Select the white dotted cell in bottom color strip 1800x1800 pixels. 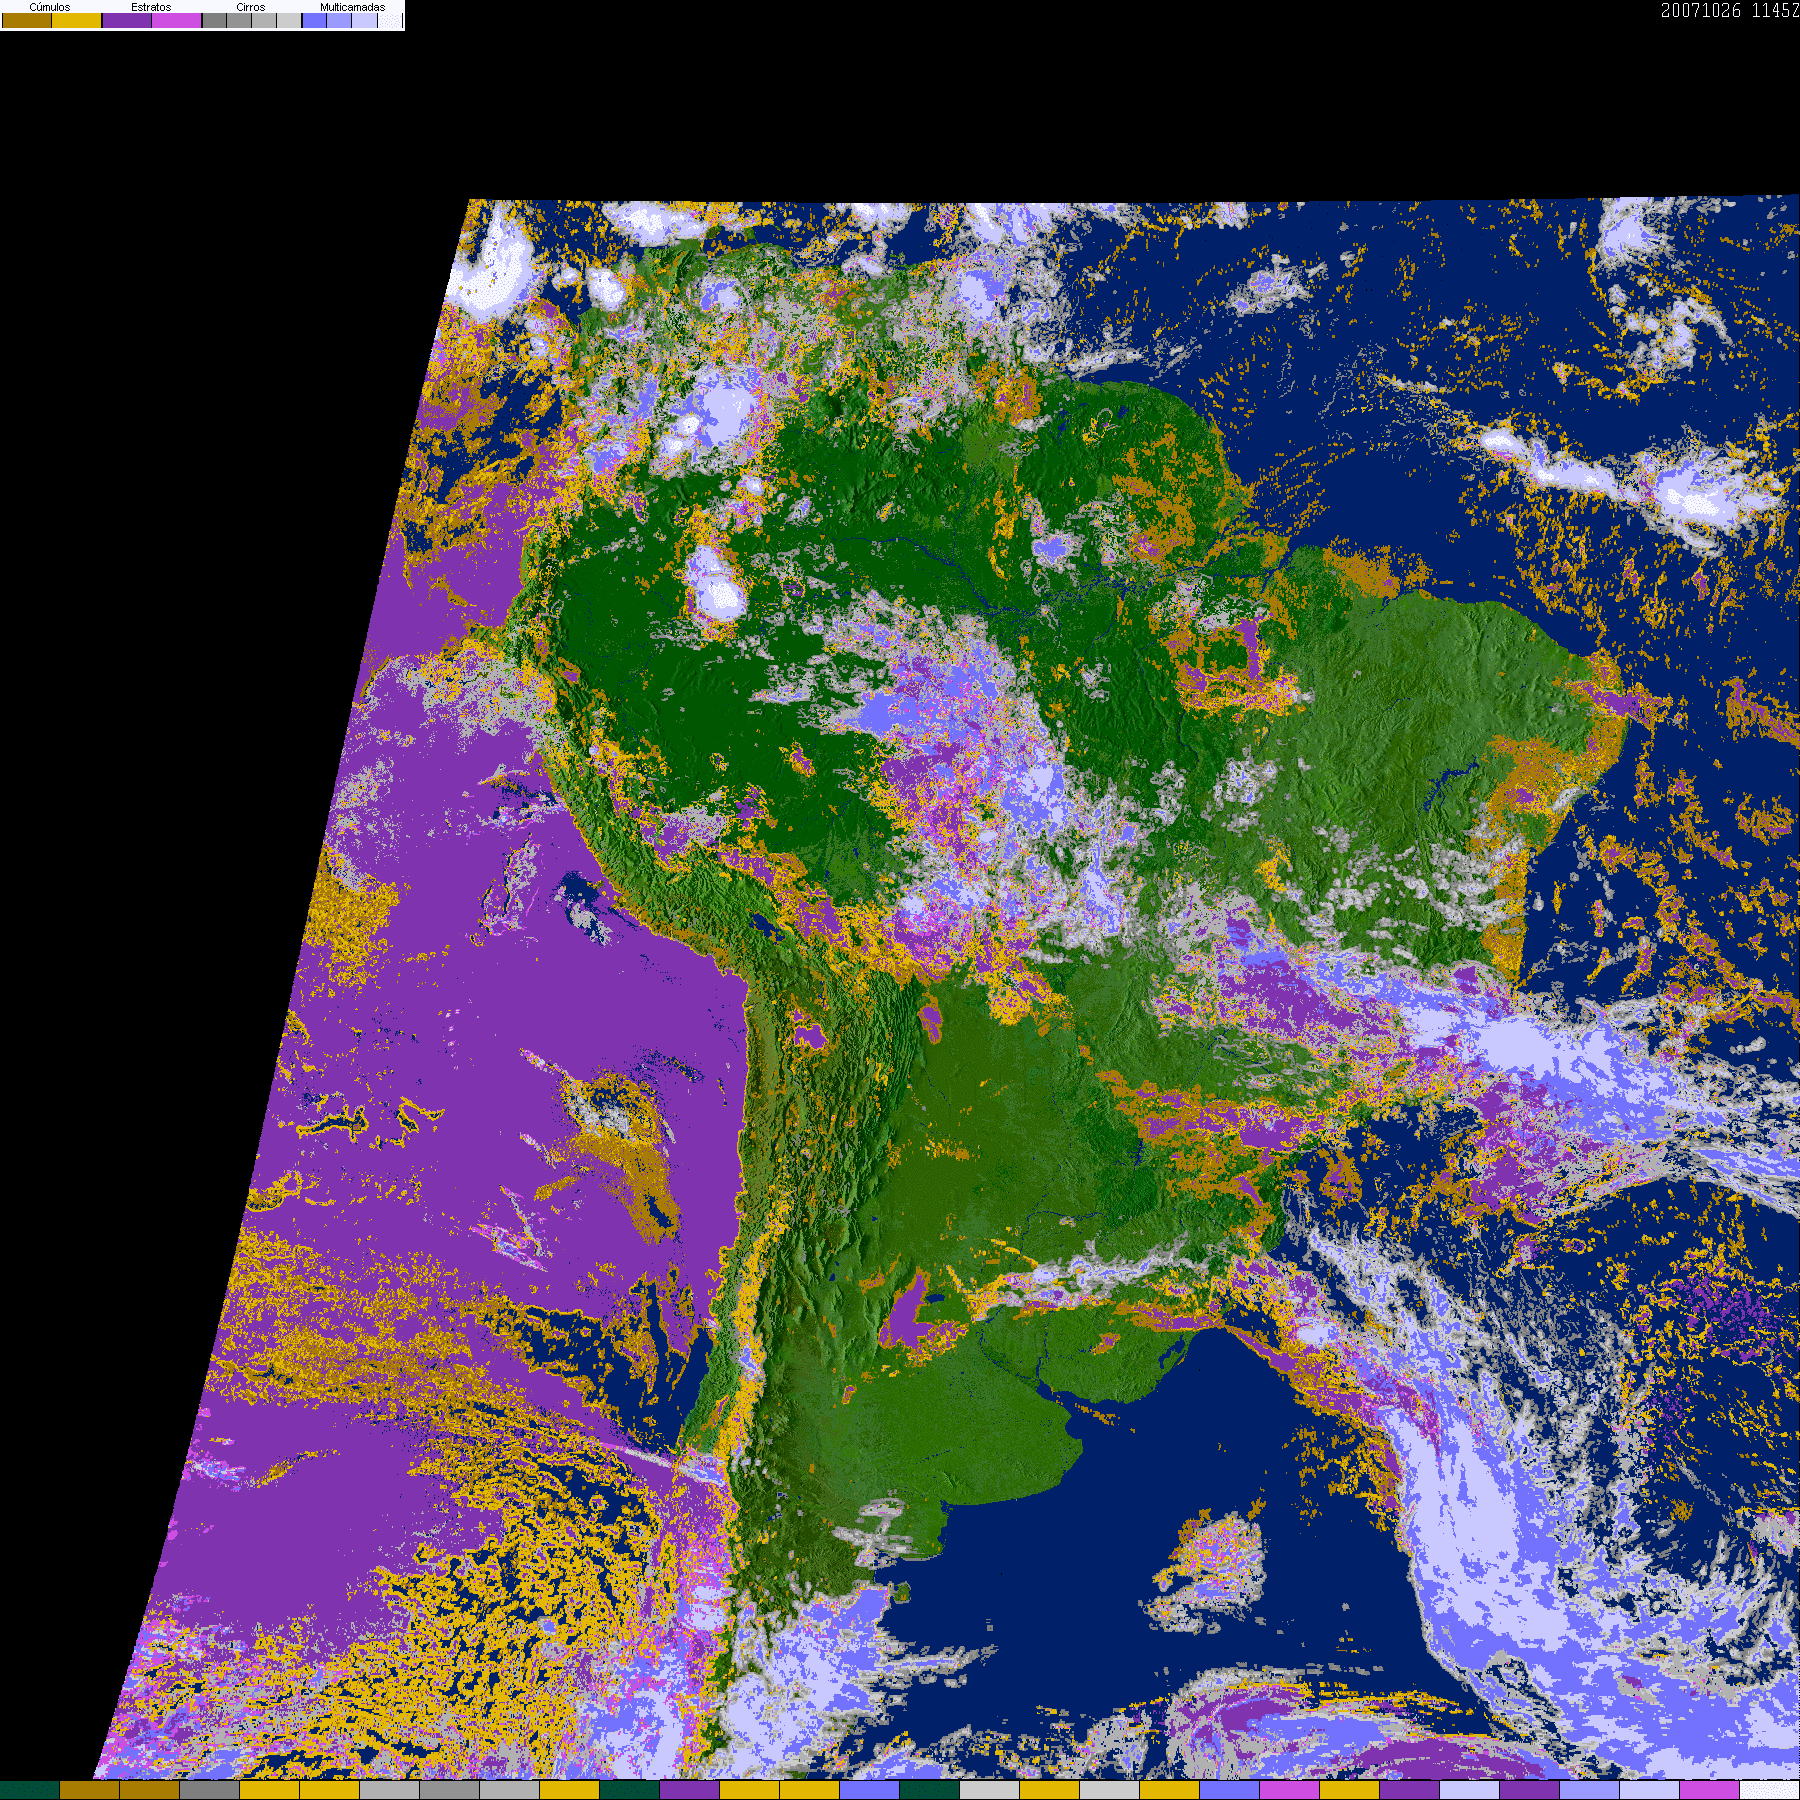[1770, 1790]
